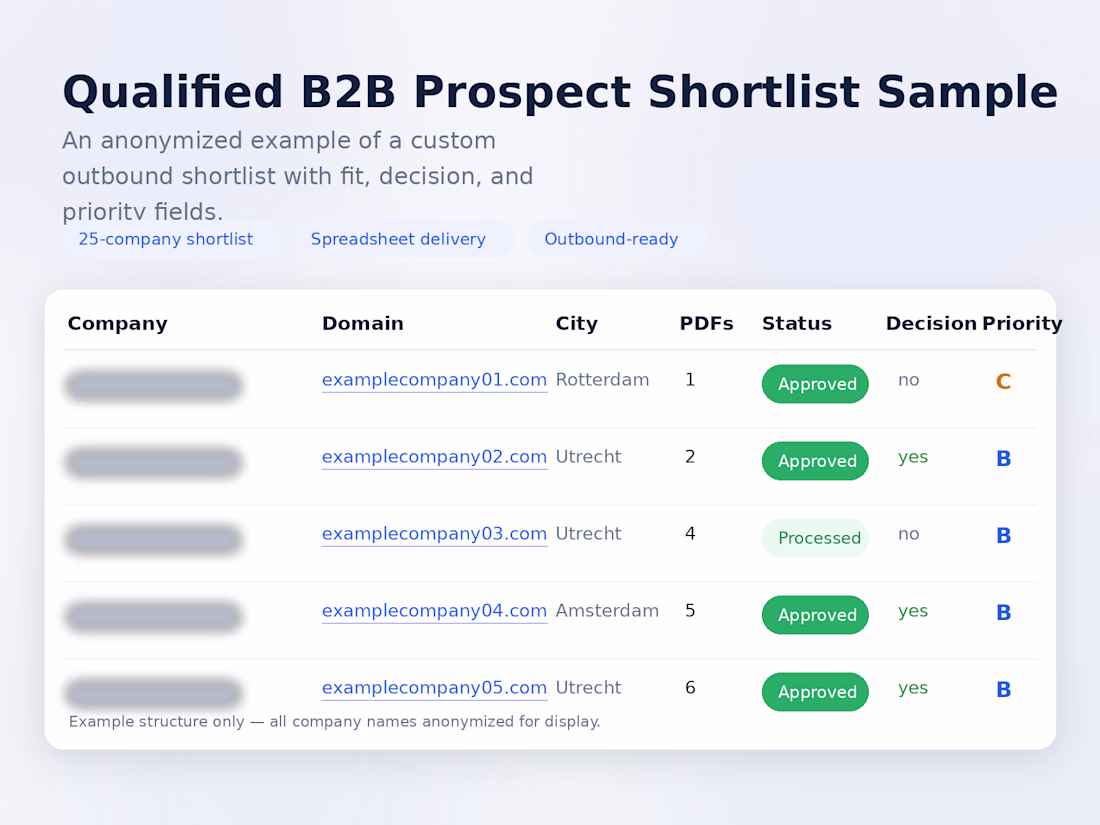Click the 25-company shortlist tag
This screenshot has height=825, width=1100.
tap(166, 239)
